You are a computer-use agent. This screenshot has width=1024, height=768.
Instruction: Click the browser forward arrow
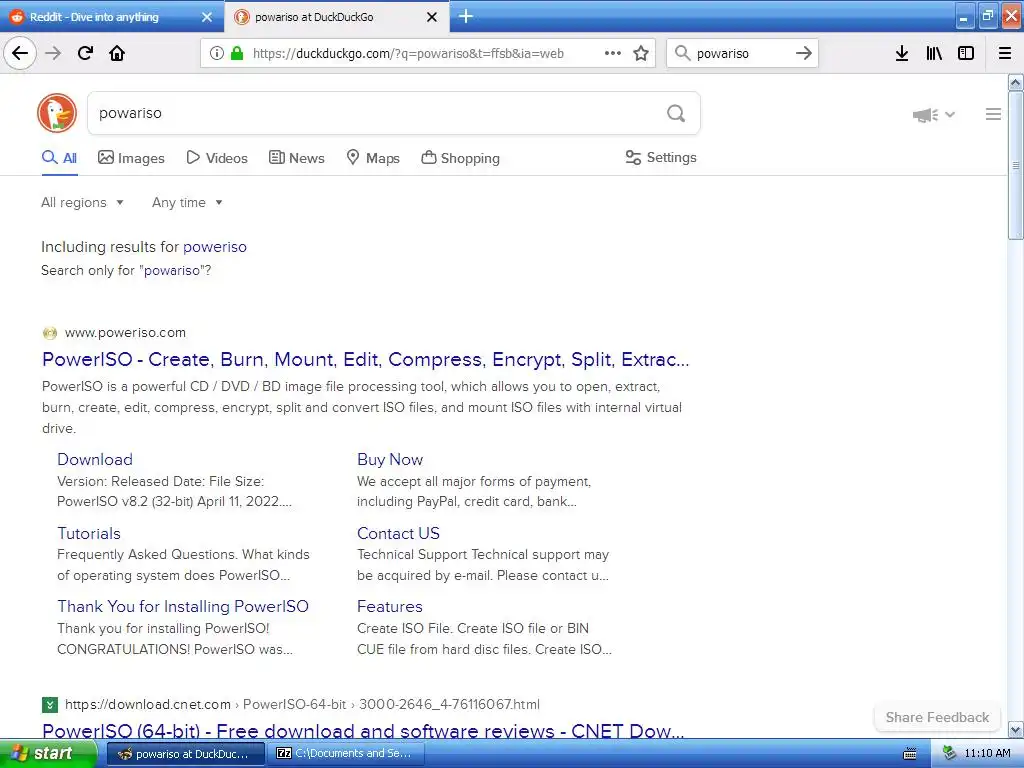[x=54, y=53]
